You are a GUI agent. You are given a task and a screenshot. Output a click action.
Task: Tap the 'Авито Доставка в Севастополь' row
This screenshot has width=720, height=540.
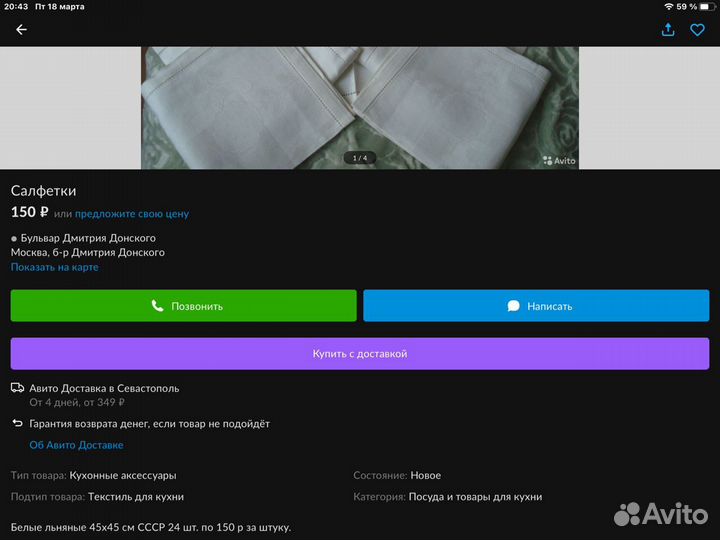[x=104, y=388]
